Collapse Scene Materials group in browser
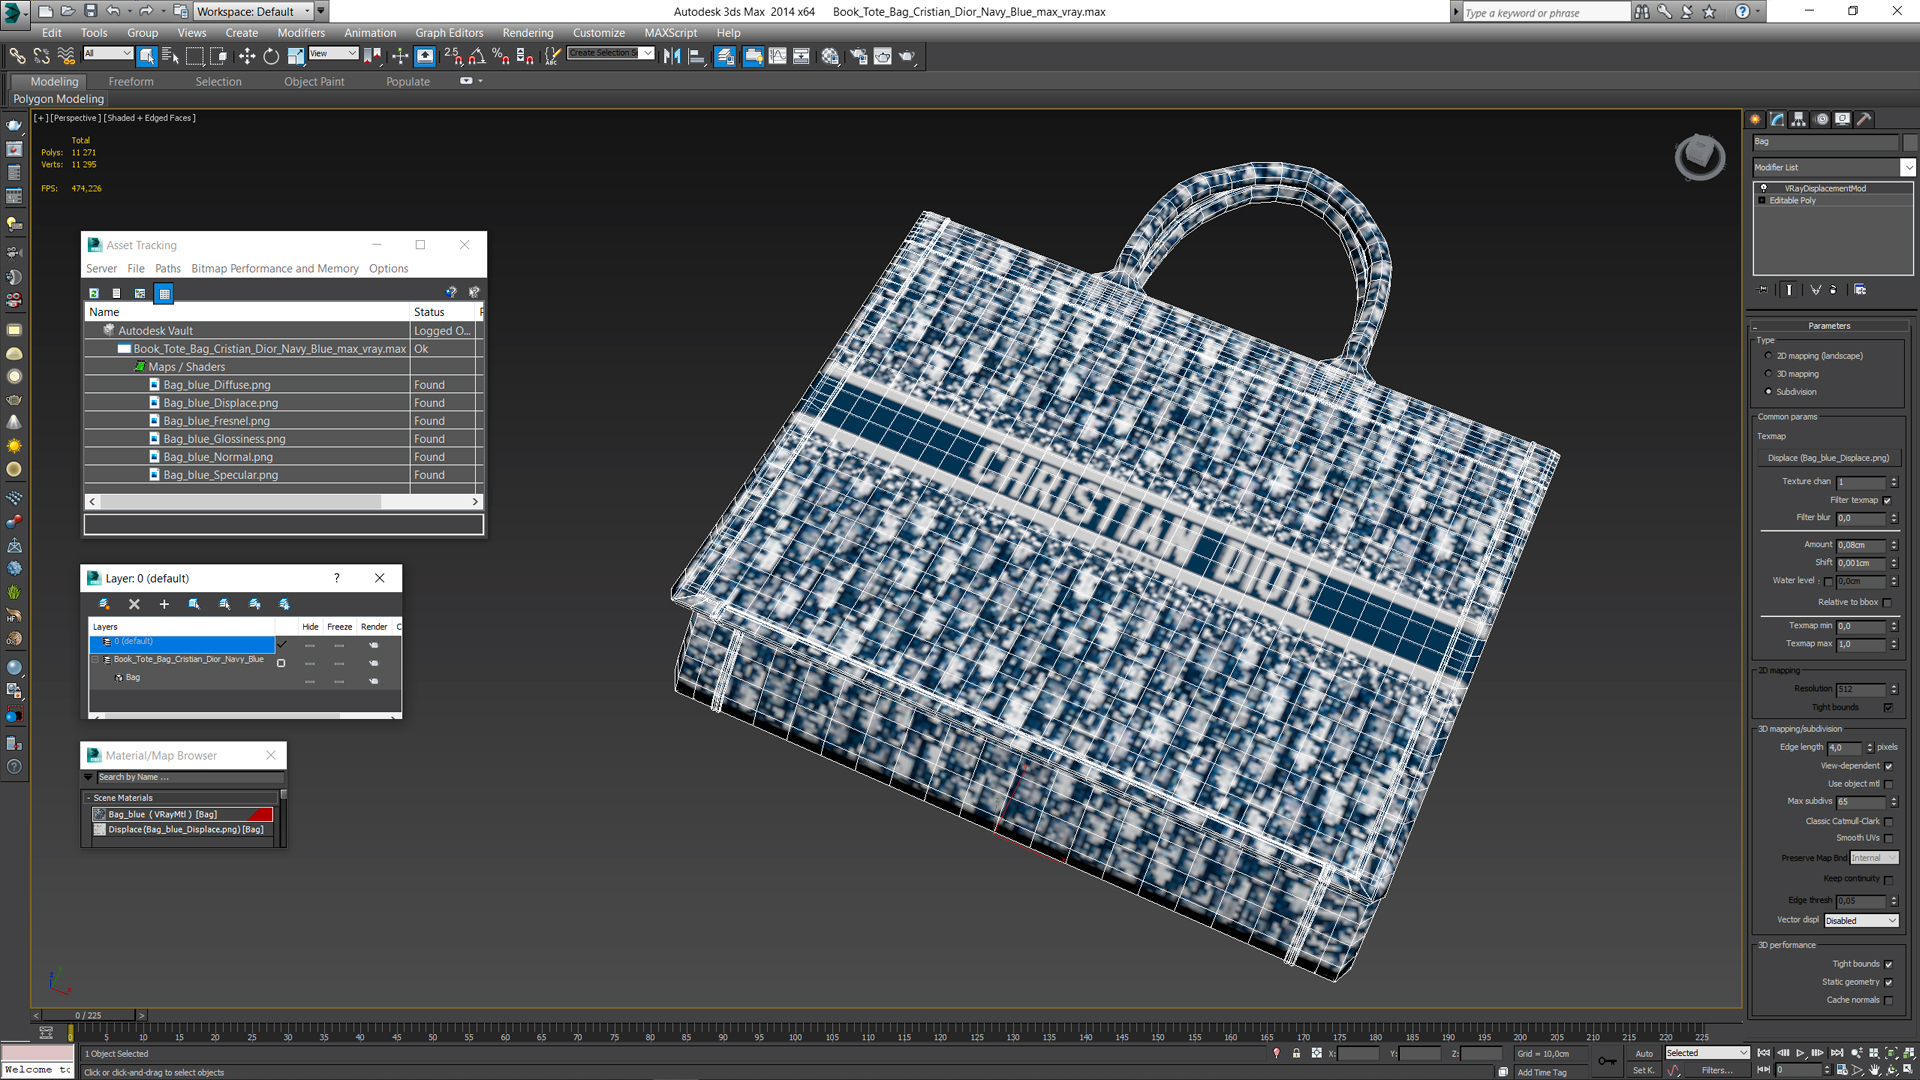Screen dimensions: 1920x1080 (x=88, y=798)
